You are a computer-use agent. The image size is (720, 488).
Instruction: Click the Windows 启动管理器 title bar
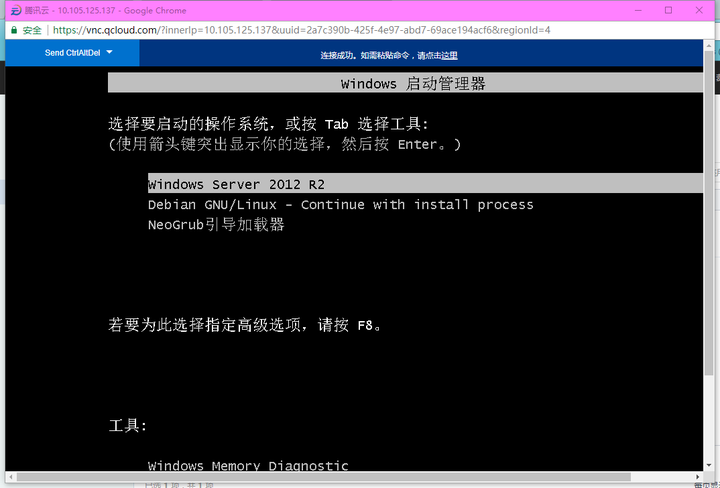point(413,83)
